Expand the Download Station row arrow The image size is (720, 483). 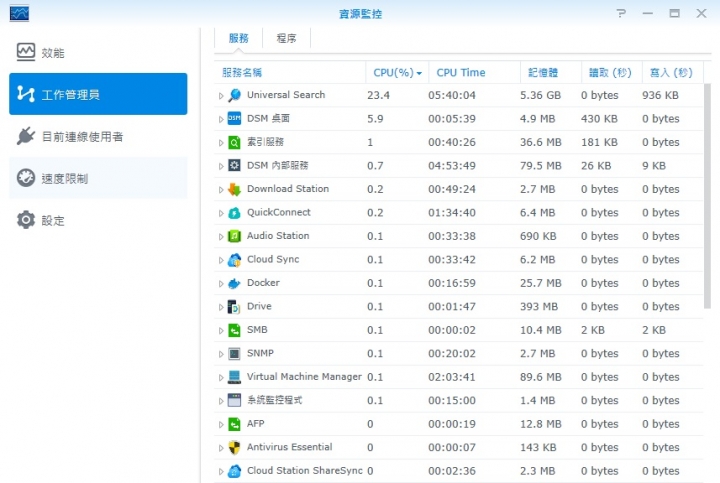221,189
